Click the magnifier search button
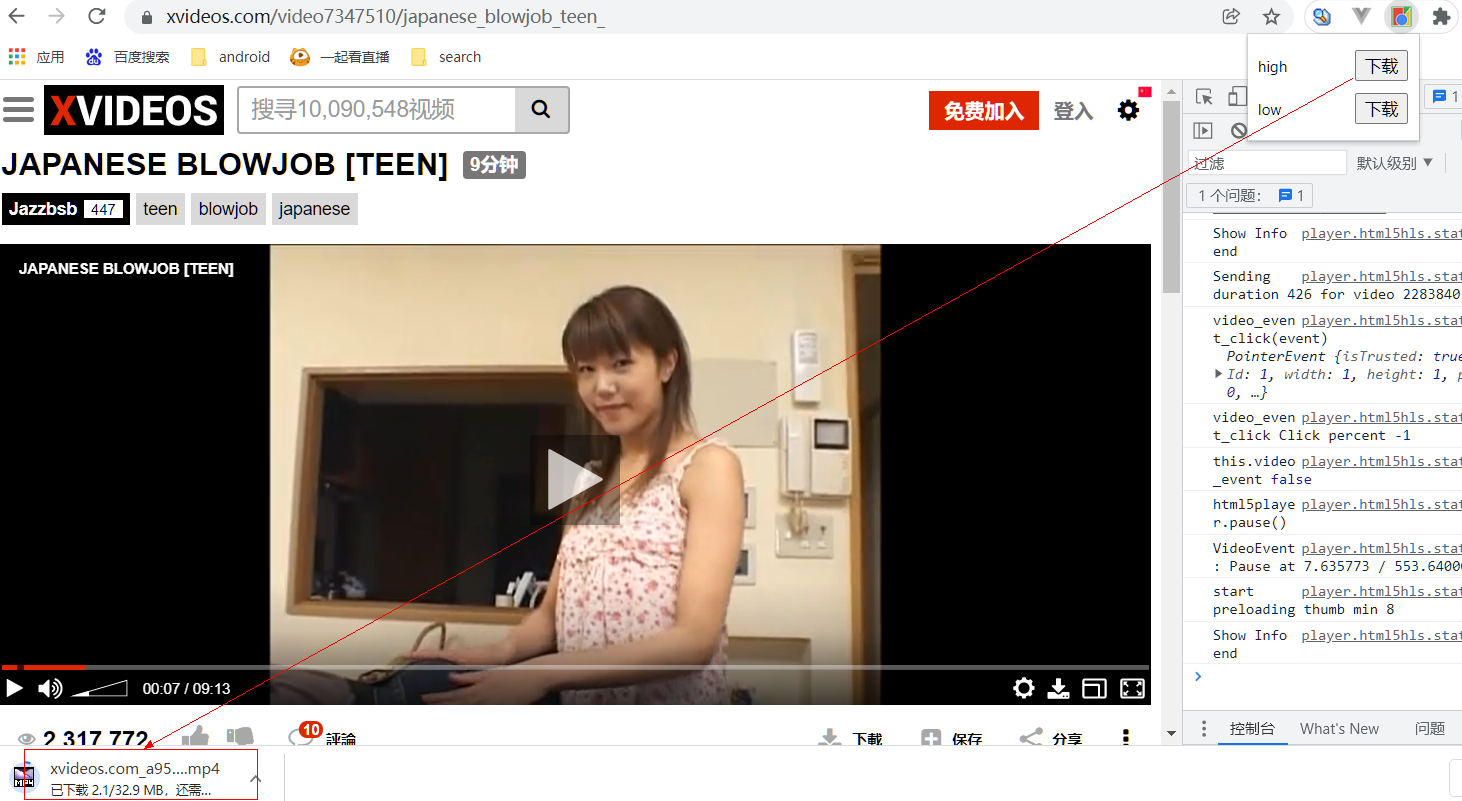The image size is (1462, 801). 541,110
